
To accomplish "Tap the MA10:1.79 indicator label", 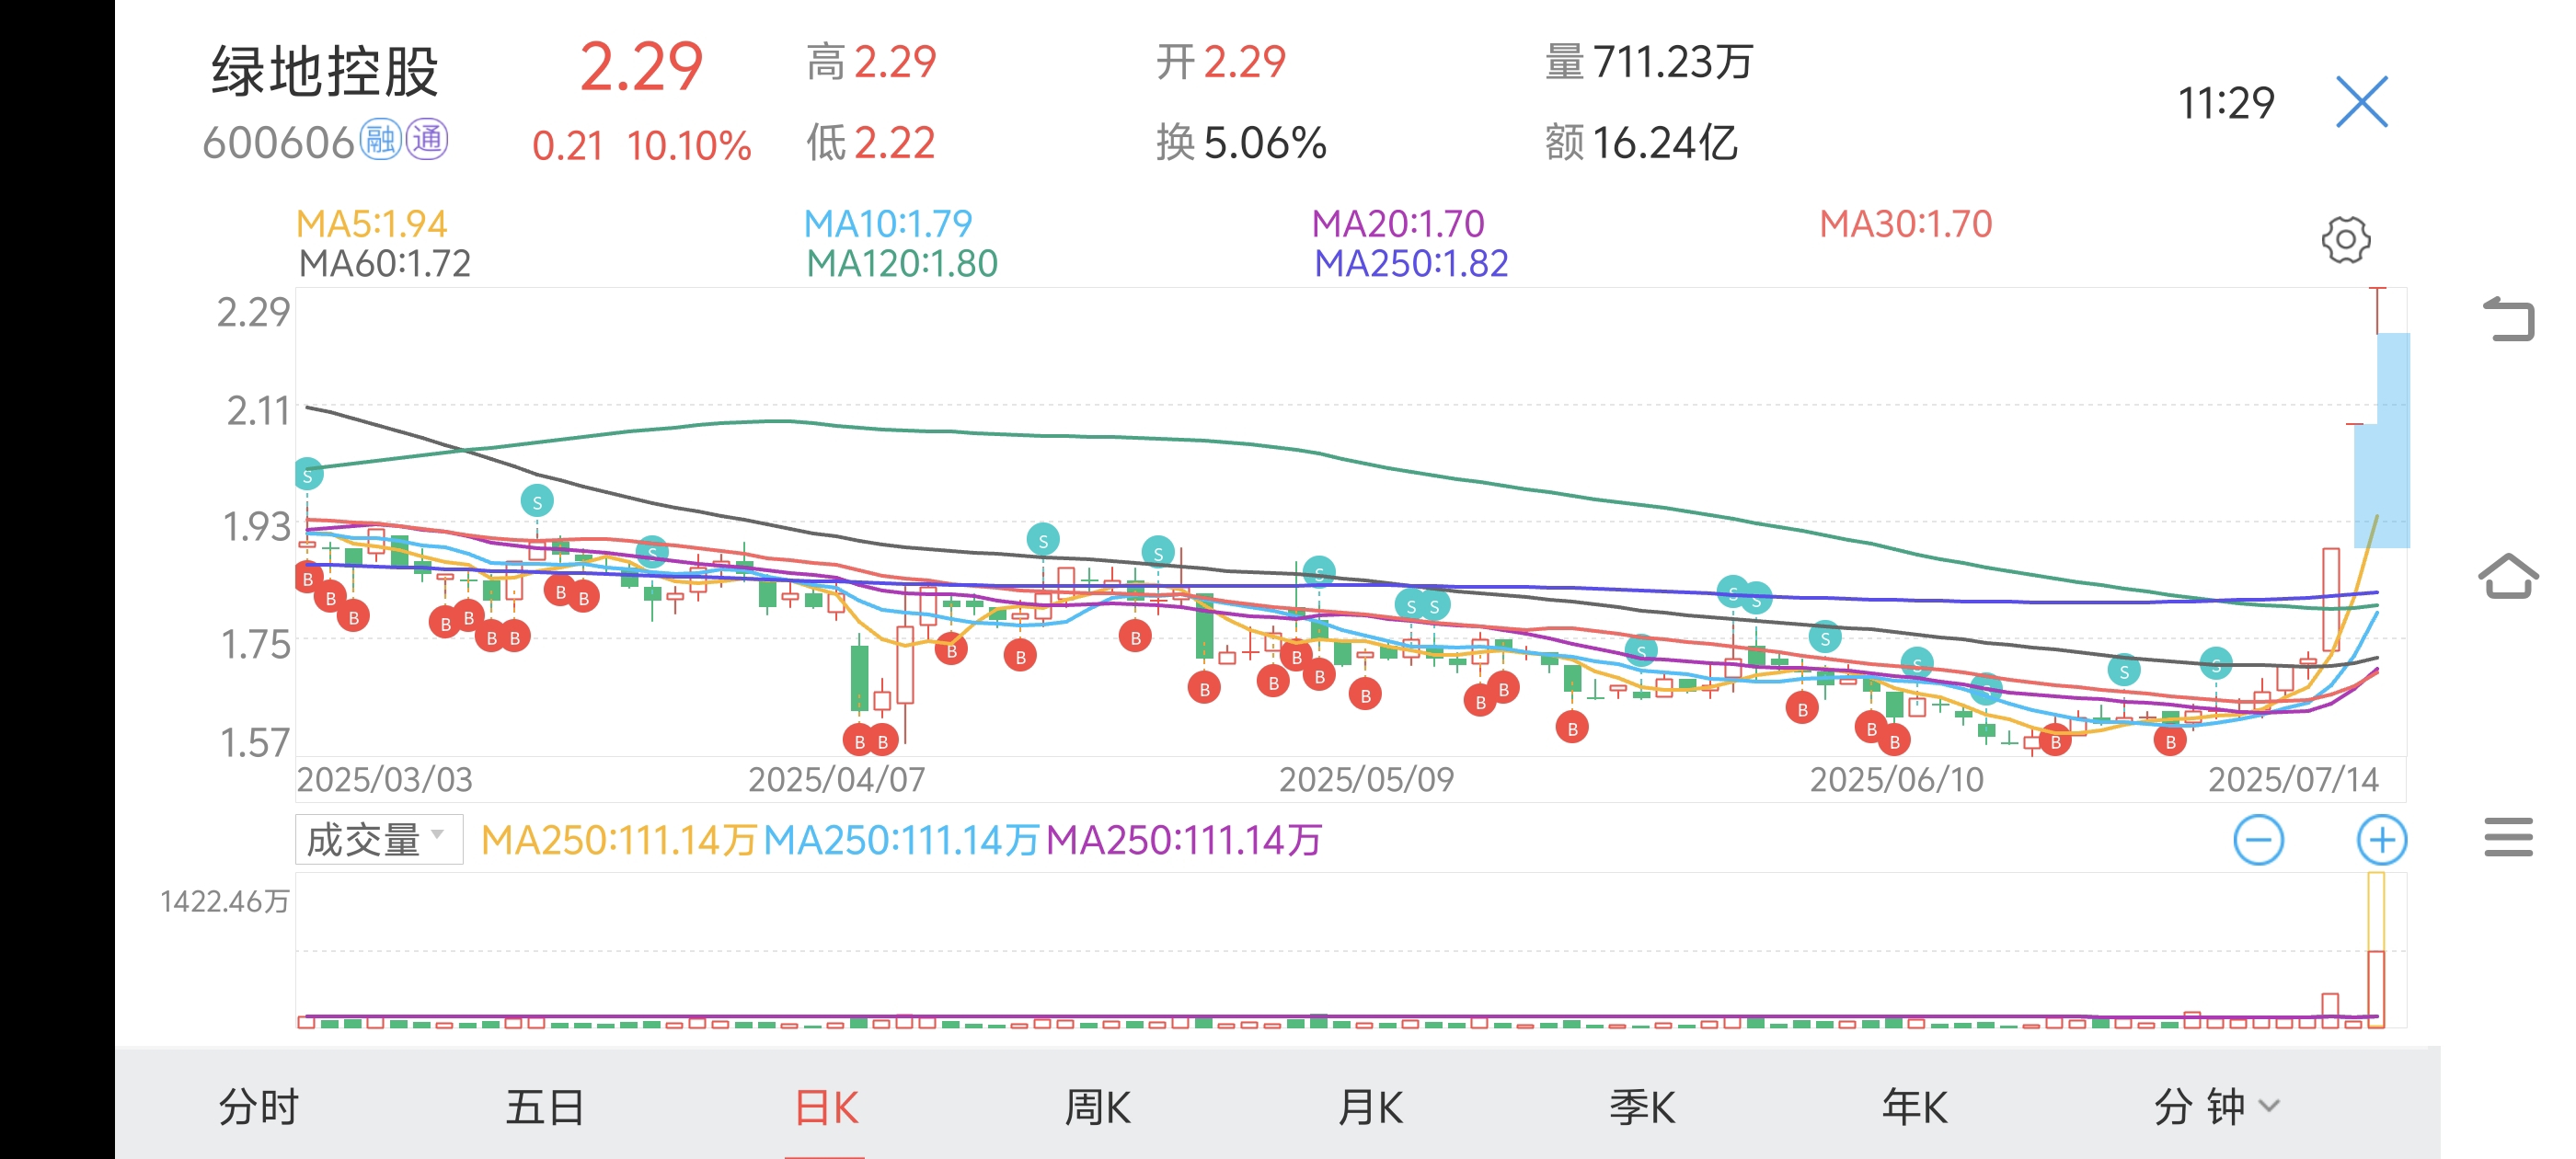I will [x=887, y=223].
